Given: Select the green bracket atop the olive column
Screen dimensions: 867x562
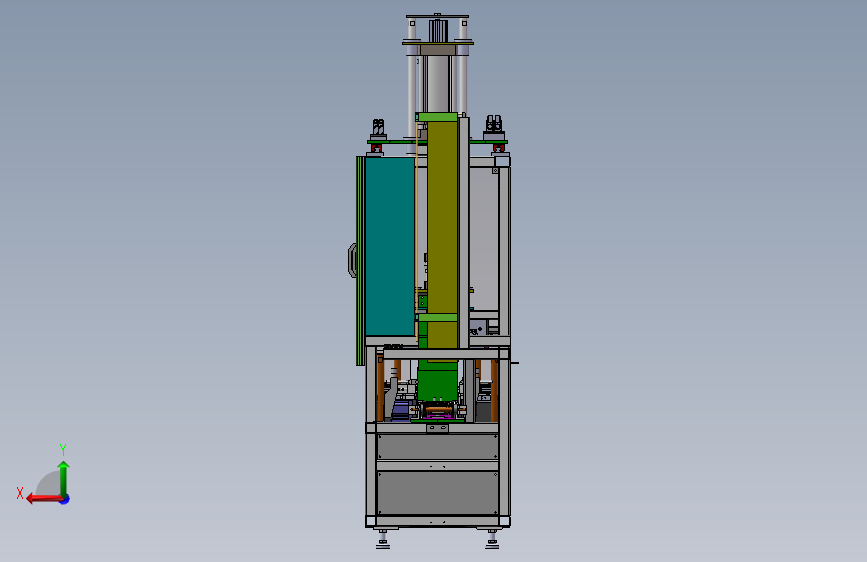Looking at the screenshot, I should 437,117.
